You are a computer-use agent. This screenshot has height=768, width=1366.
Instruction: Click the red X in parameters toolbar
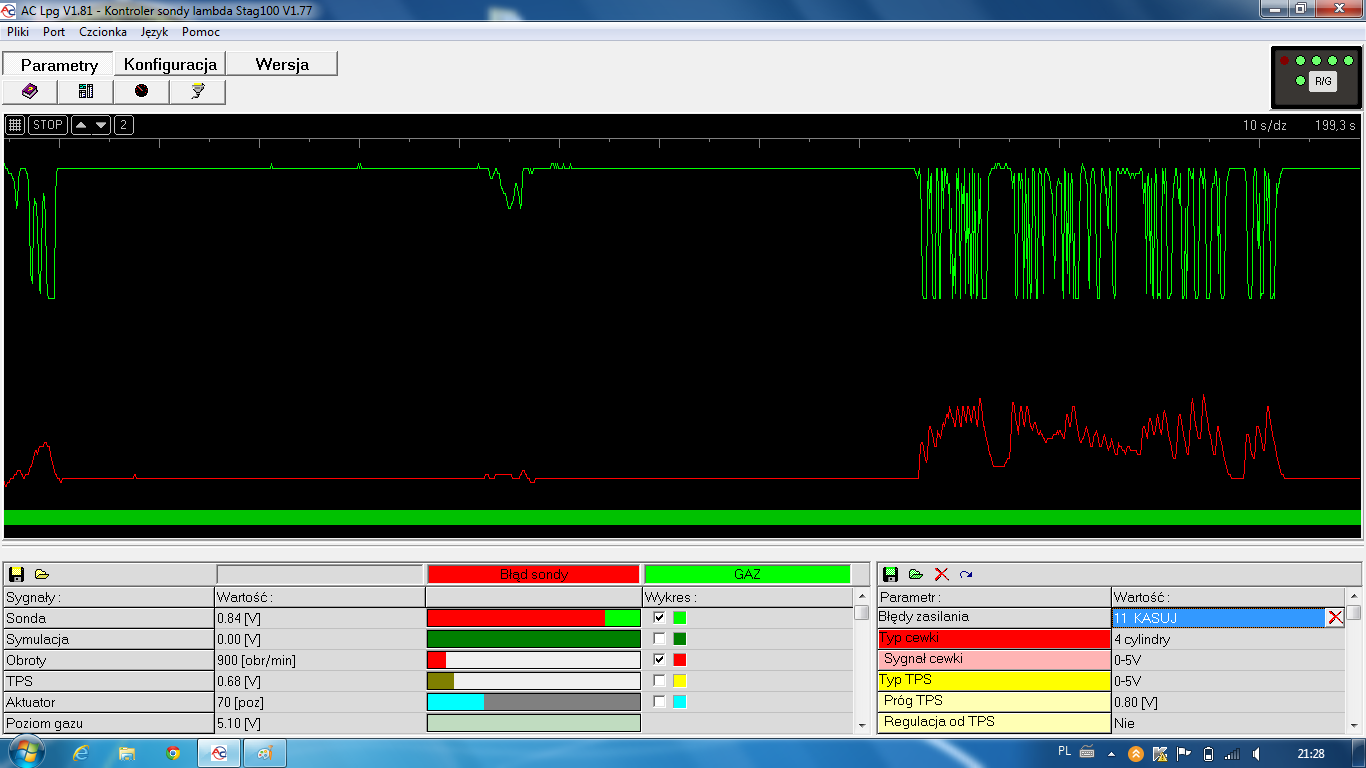941,574
